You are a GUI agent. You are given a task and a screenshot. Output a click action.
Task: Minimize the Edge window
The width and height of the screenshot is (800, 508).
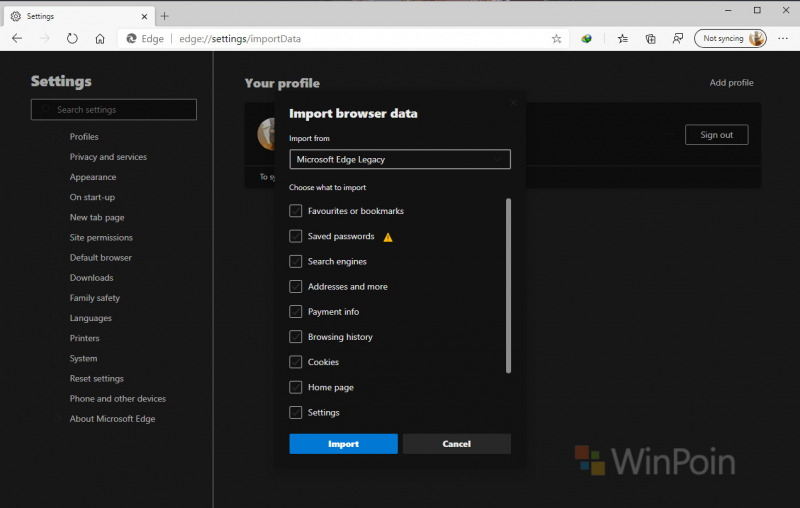click(728, 10)
